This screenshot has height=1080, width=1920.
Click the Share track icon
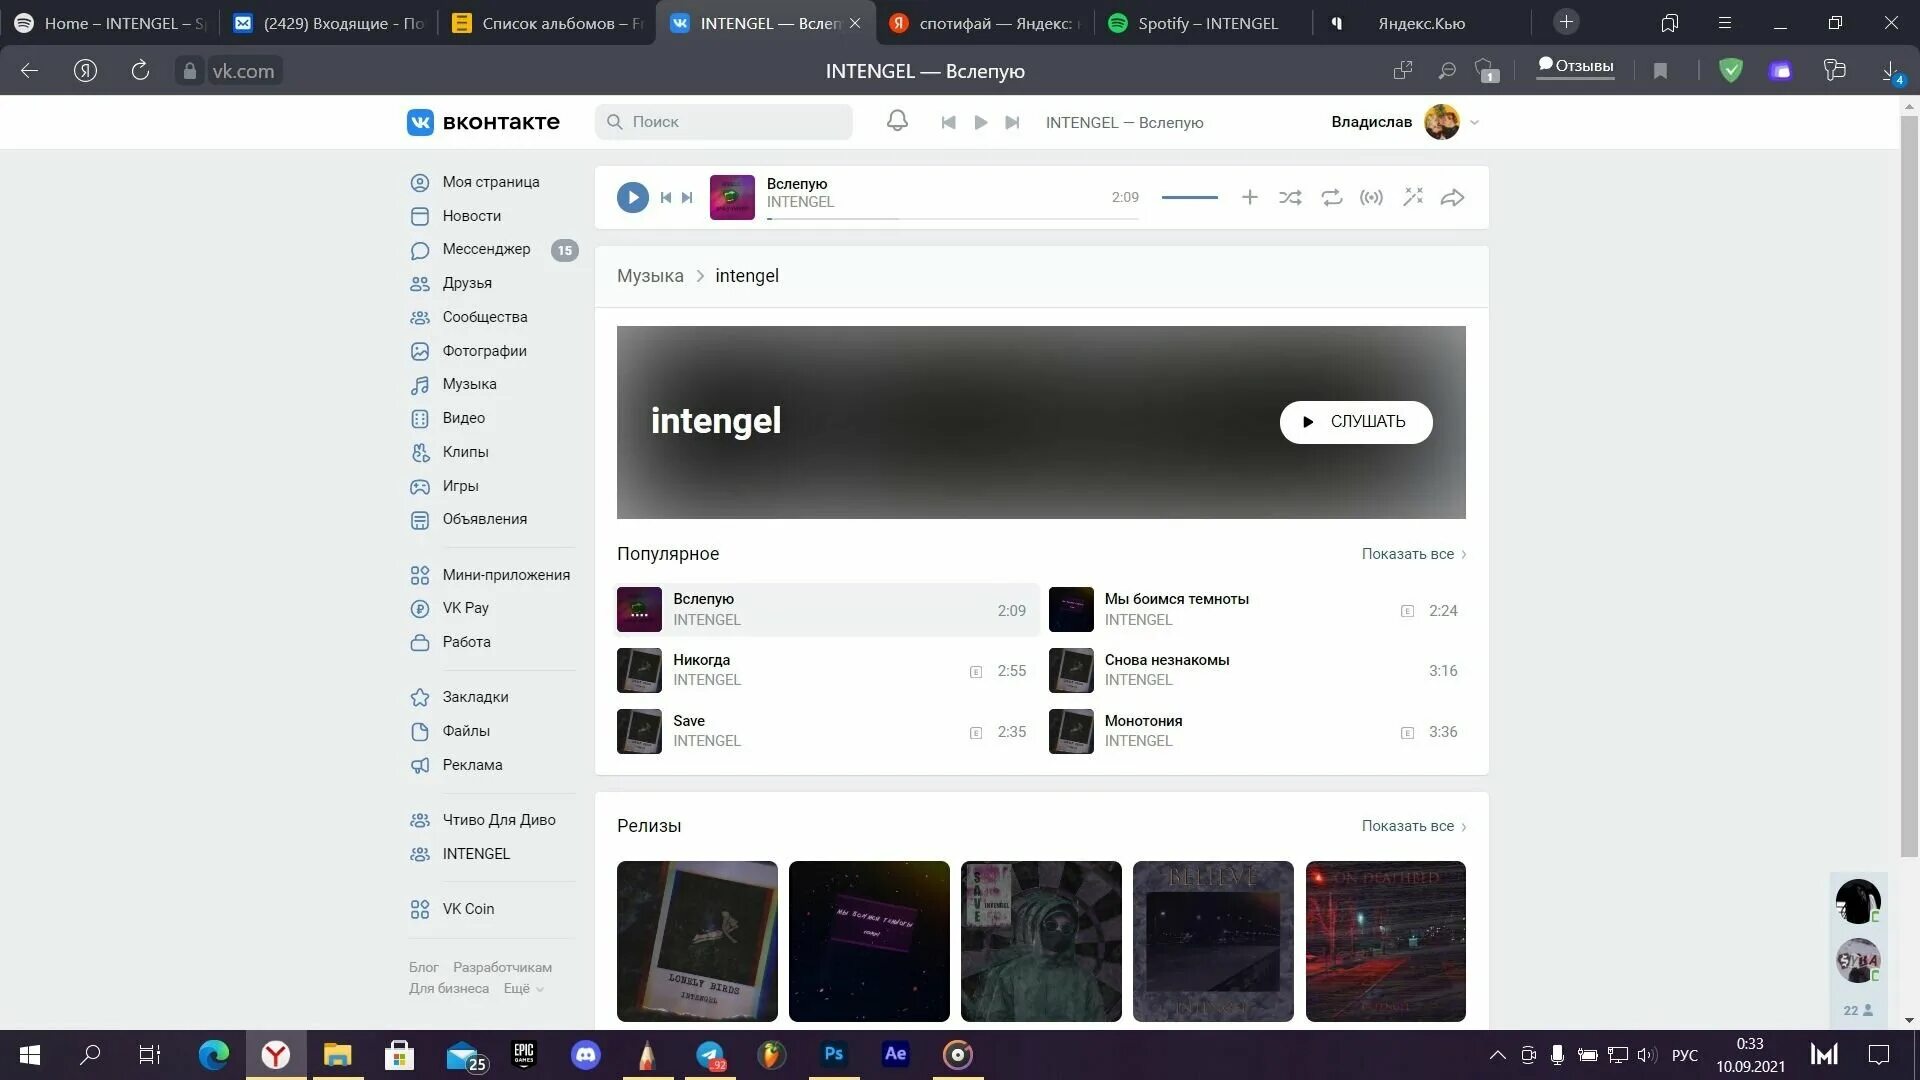tap(1453, 198)
